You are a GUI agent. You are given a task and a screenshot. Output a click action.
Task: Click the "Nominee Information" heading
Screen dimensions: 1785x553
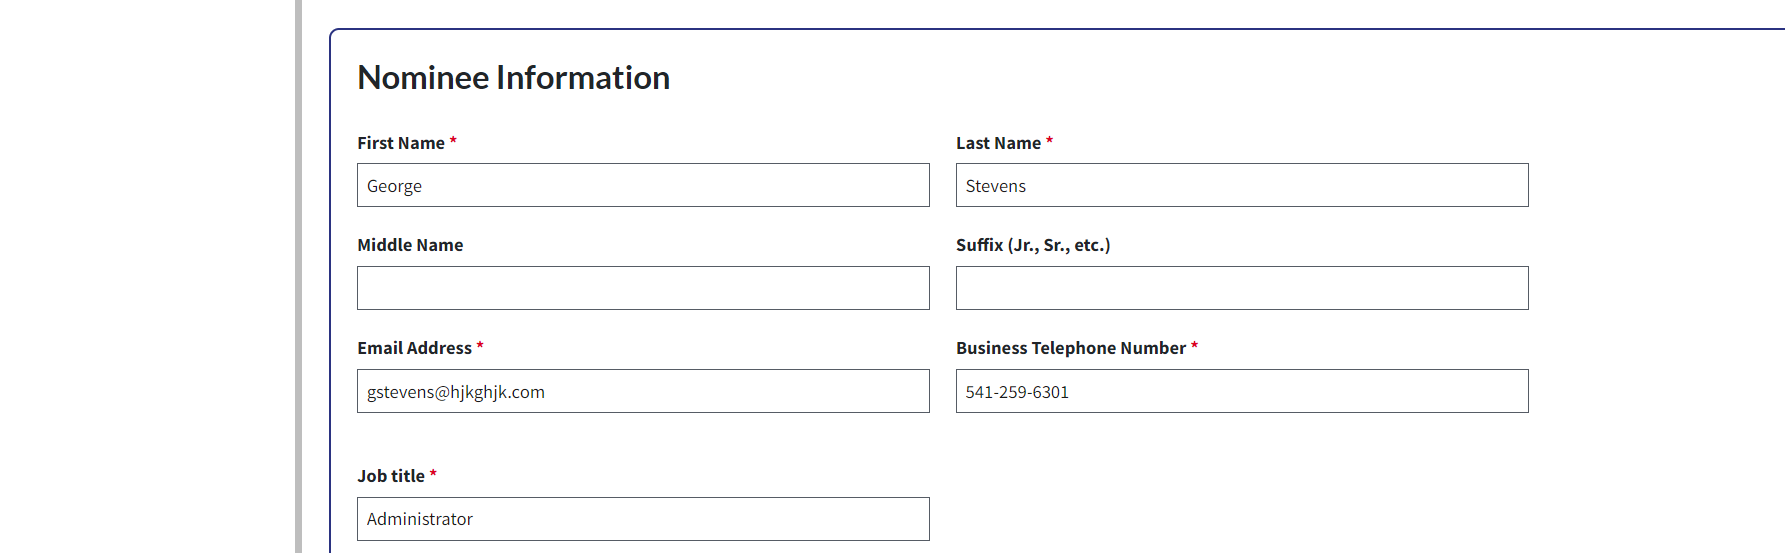click(513, 78)
